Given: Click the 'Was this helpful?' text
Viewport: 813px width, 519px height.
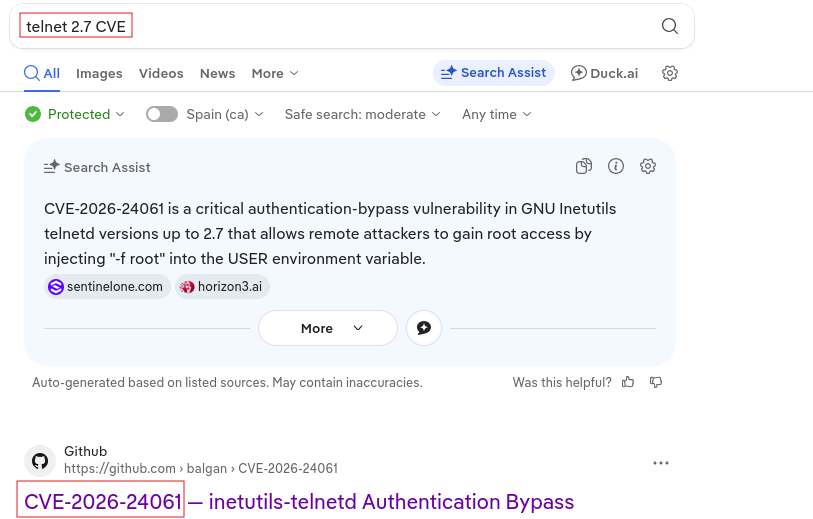Looking at the screenshot, I should tap(562, 383).
